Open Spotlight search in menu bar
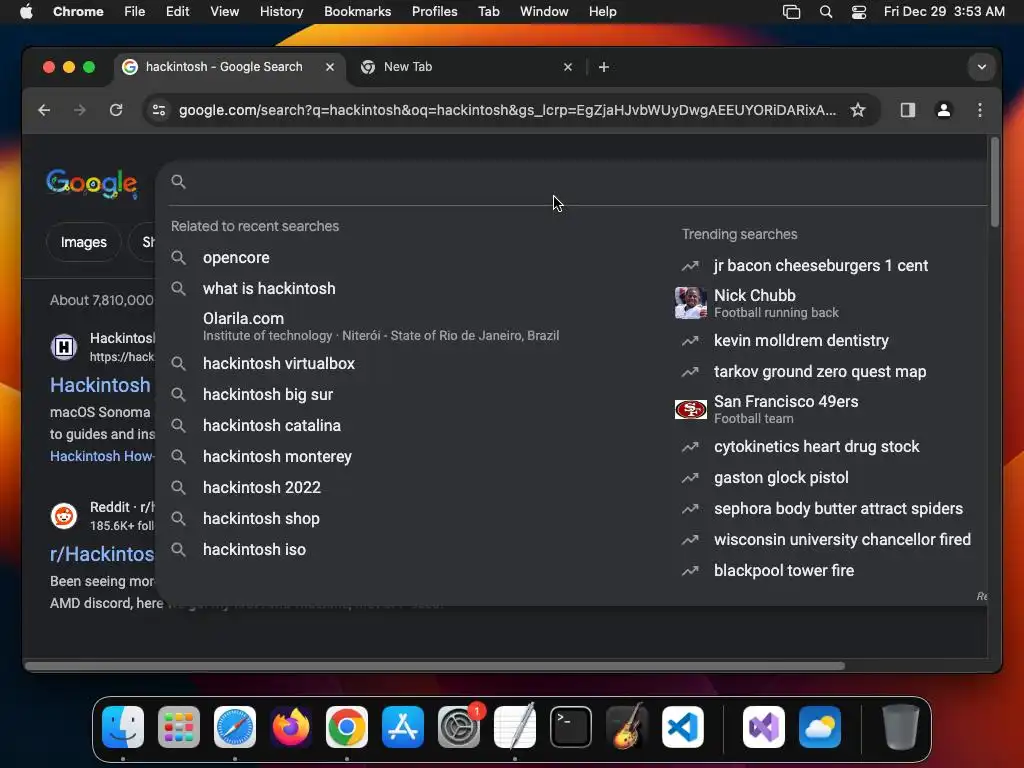This screenshot has height=768, width=1024. [825, 12]
